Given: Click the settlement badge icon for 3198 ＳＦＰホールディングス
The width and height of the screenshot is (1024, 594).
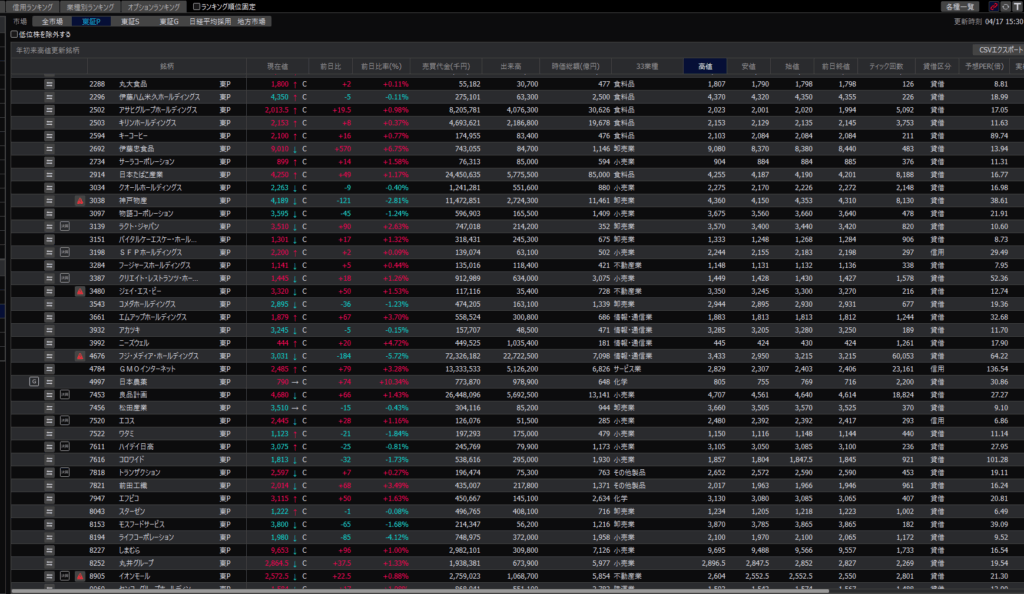Looking at the screenshot, I should pos(65,253).
